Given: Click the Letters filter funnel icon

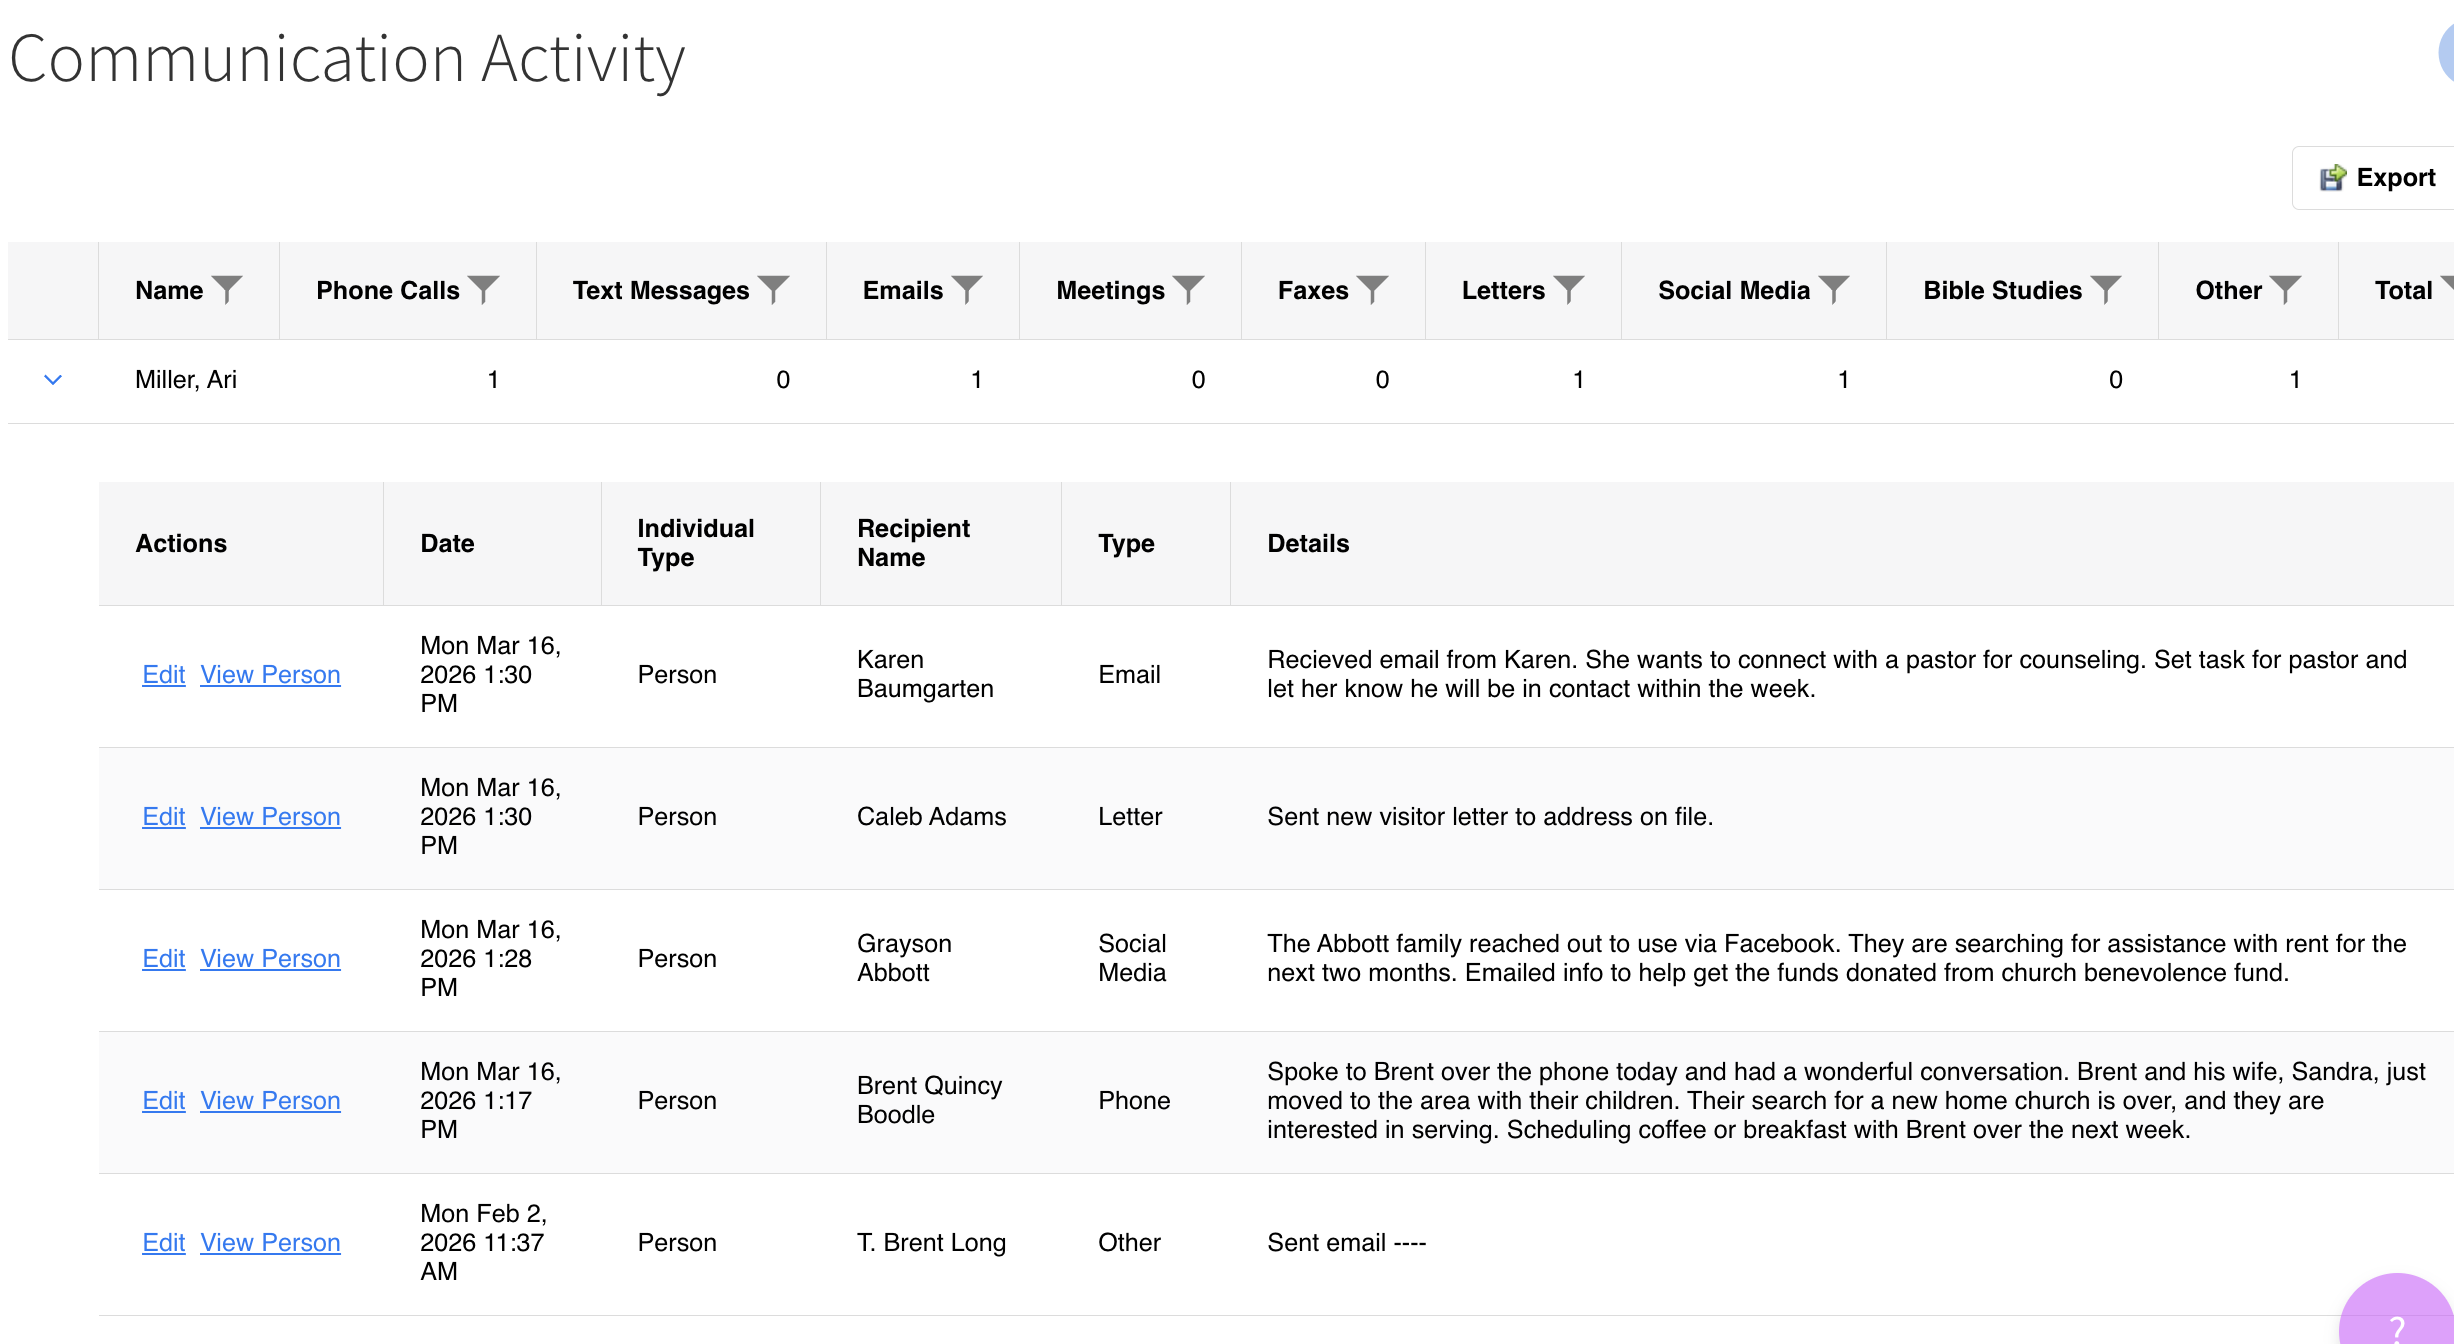Looking at the screenshot, I should tap(1569, 290).
